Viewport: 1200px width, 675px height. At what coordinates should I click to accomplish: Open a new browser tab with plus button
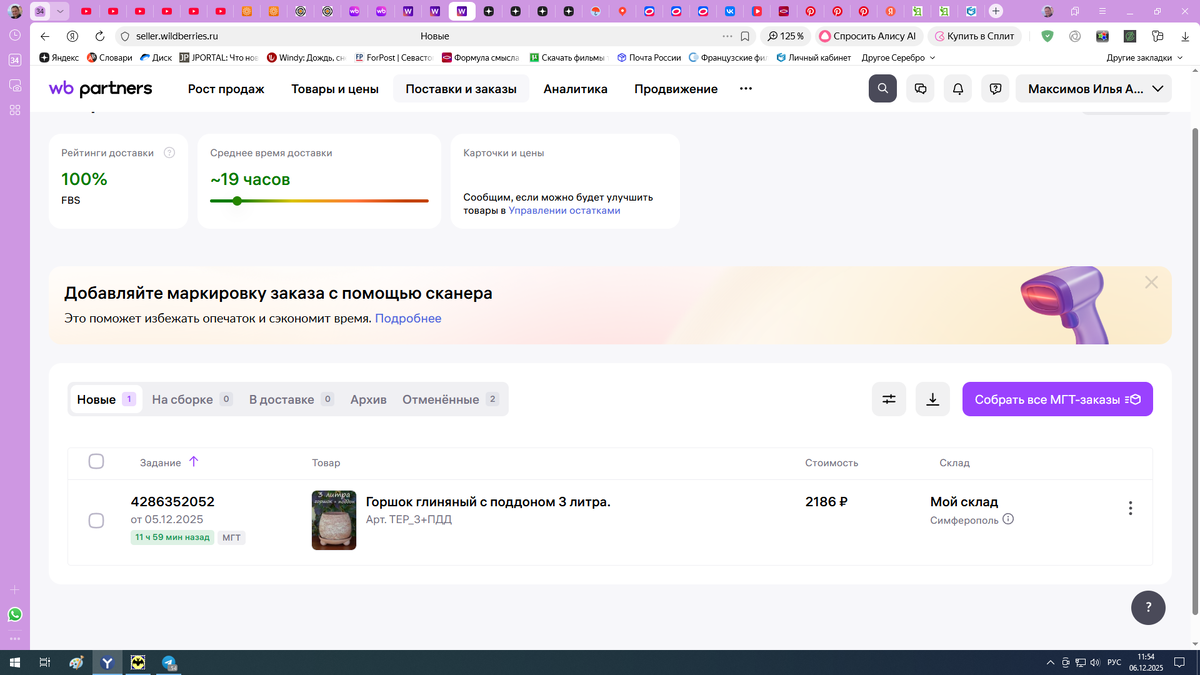tap(996, 11)
